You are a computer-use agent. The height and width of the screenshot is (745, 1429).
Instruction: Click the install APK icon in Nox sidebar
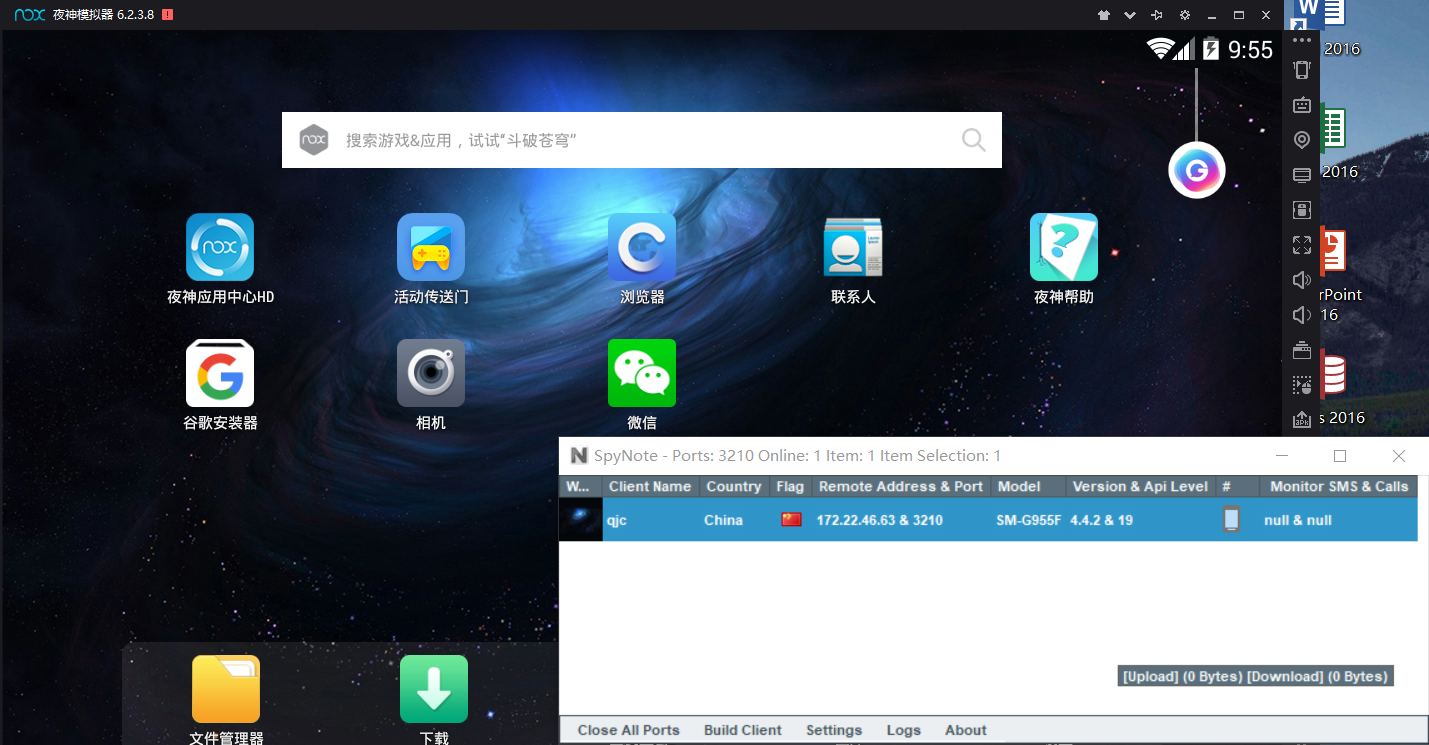pos(1301,419)
